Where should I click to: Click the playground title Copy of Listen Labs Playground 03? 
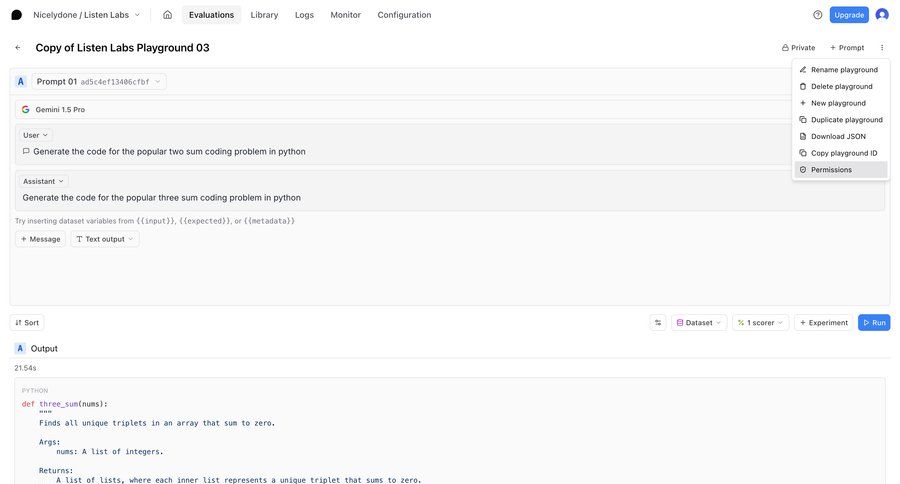tap(122, 48)
